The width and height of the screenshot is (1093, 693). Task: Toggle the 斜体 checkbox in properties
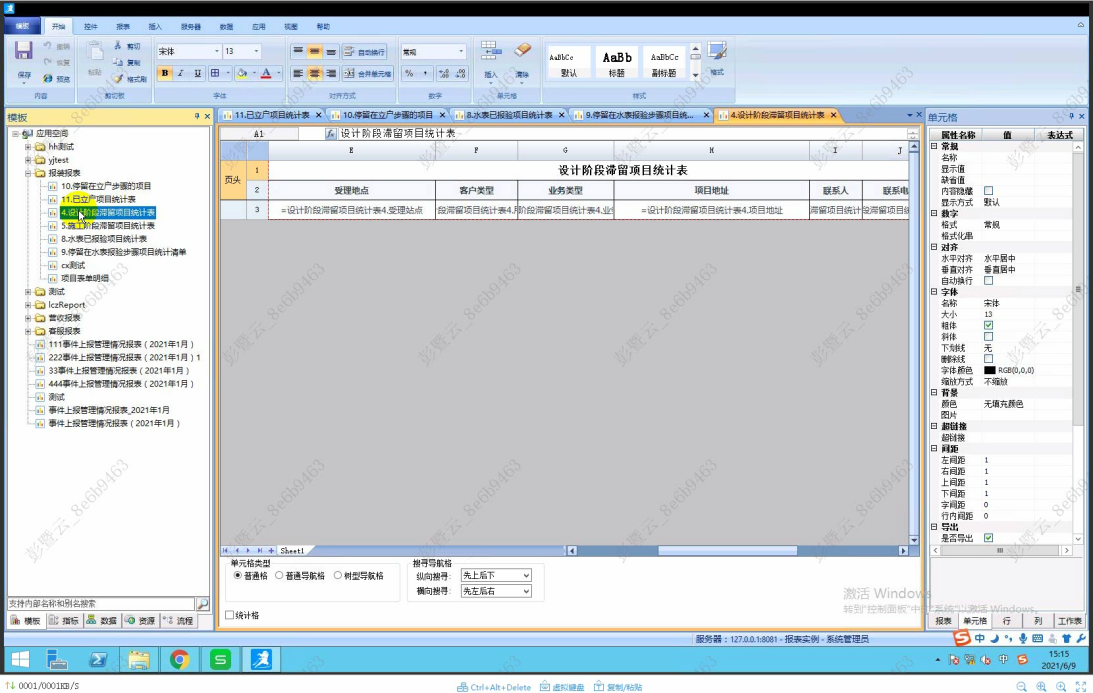click(989, 337)
